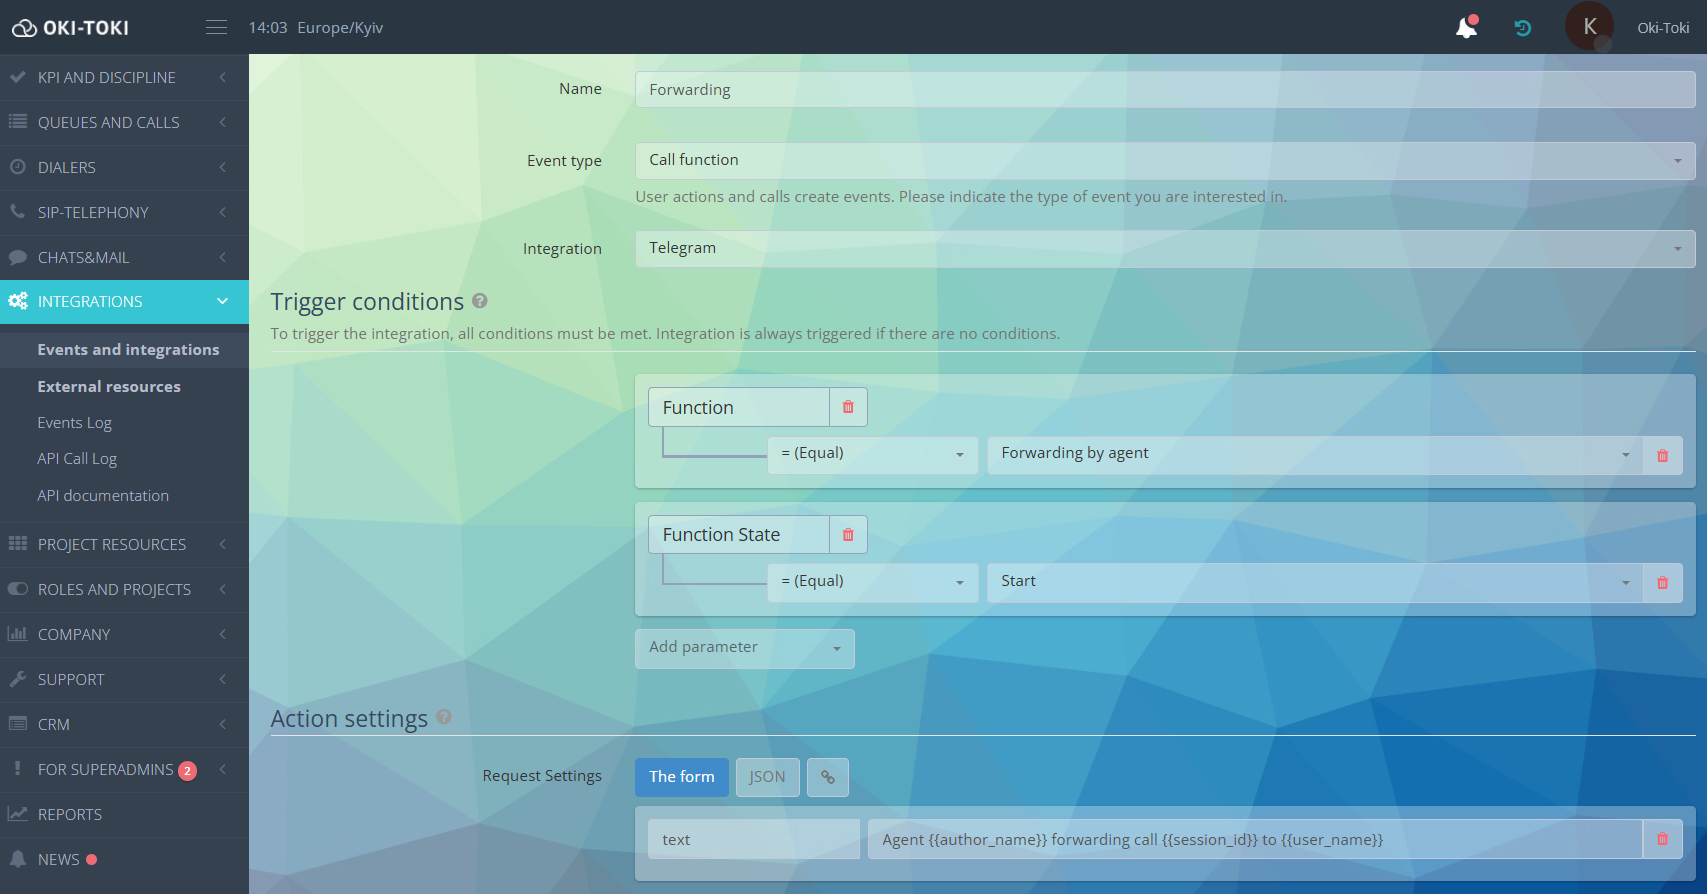The height and width of the screenshot is (894, 1707).
Task: Switch to the JSON request tab
Action: click(x=767, y=777)
